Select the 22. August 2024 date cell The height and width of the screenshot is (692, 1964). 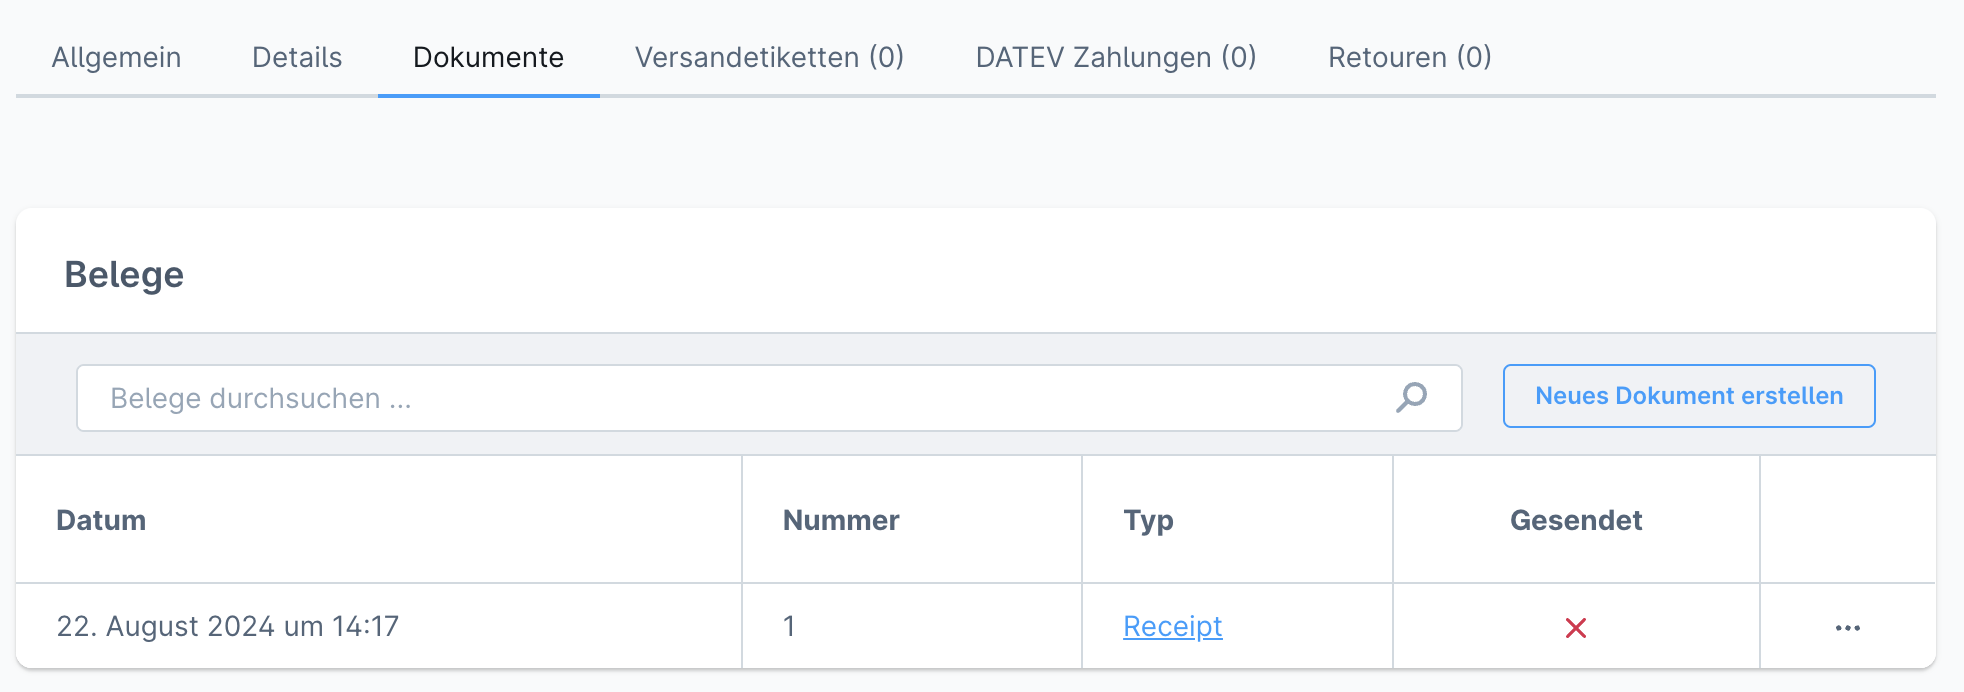(228, 627)
